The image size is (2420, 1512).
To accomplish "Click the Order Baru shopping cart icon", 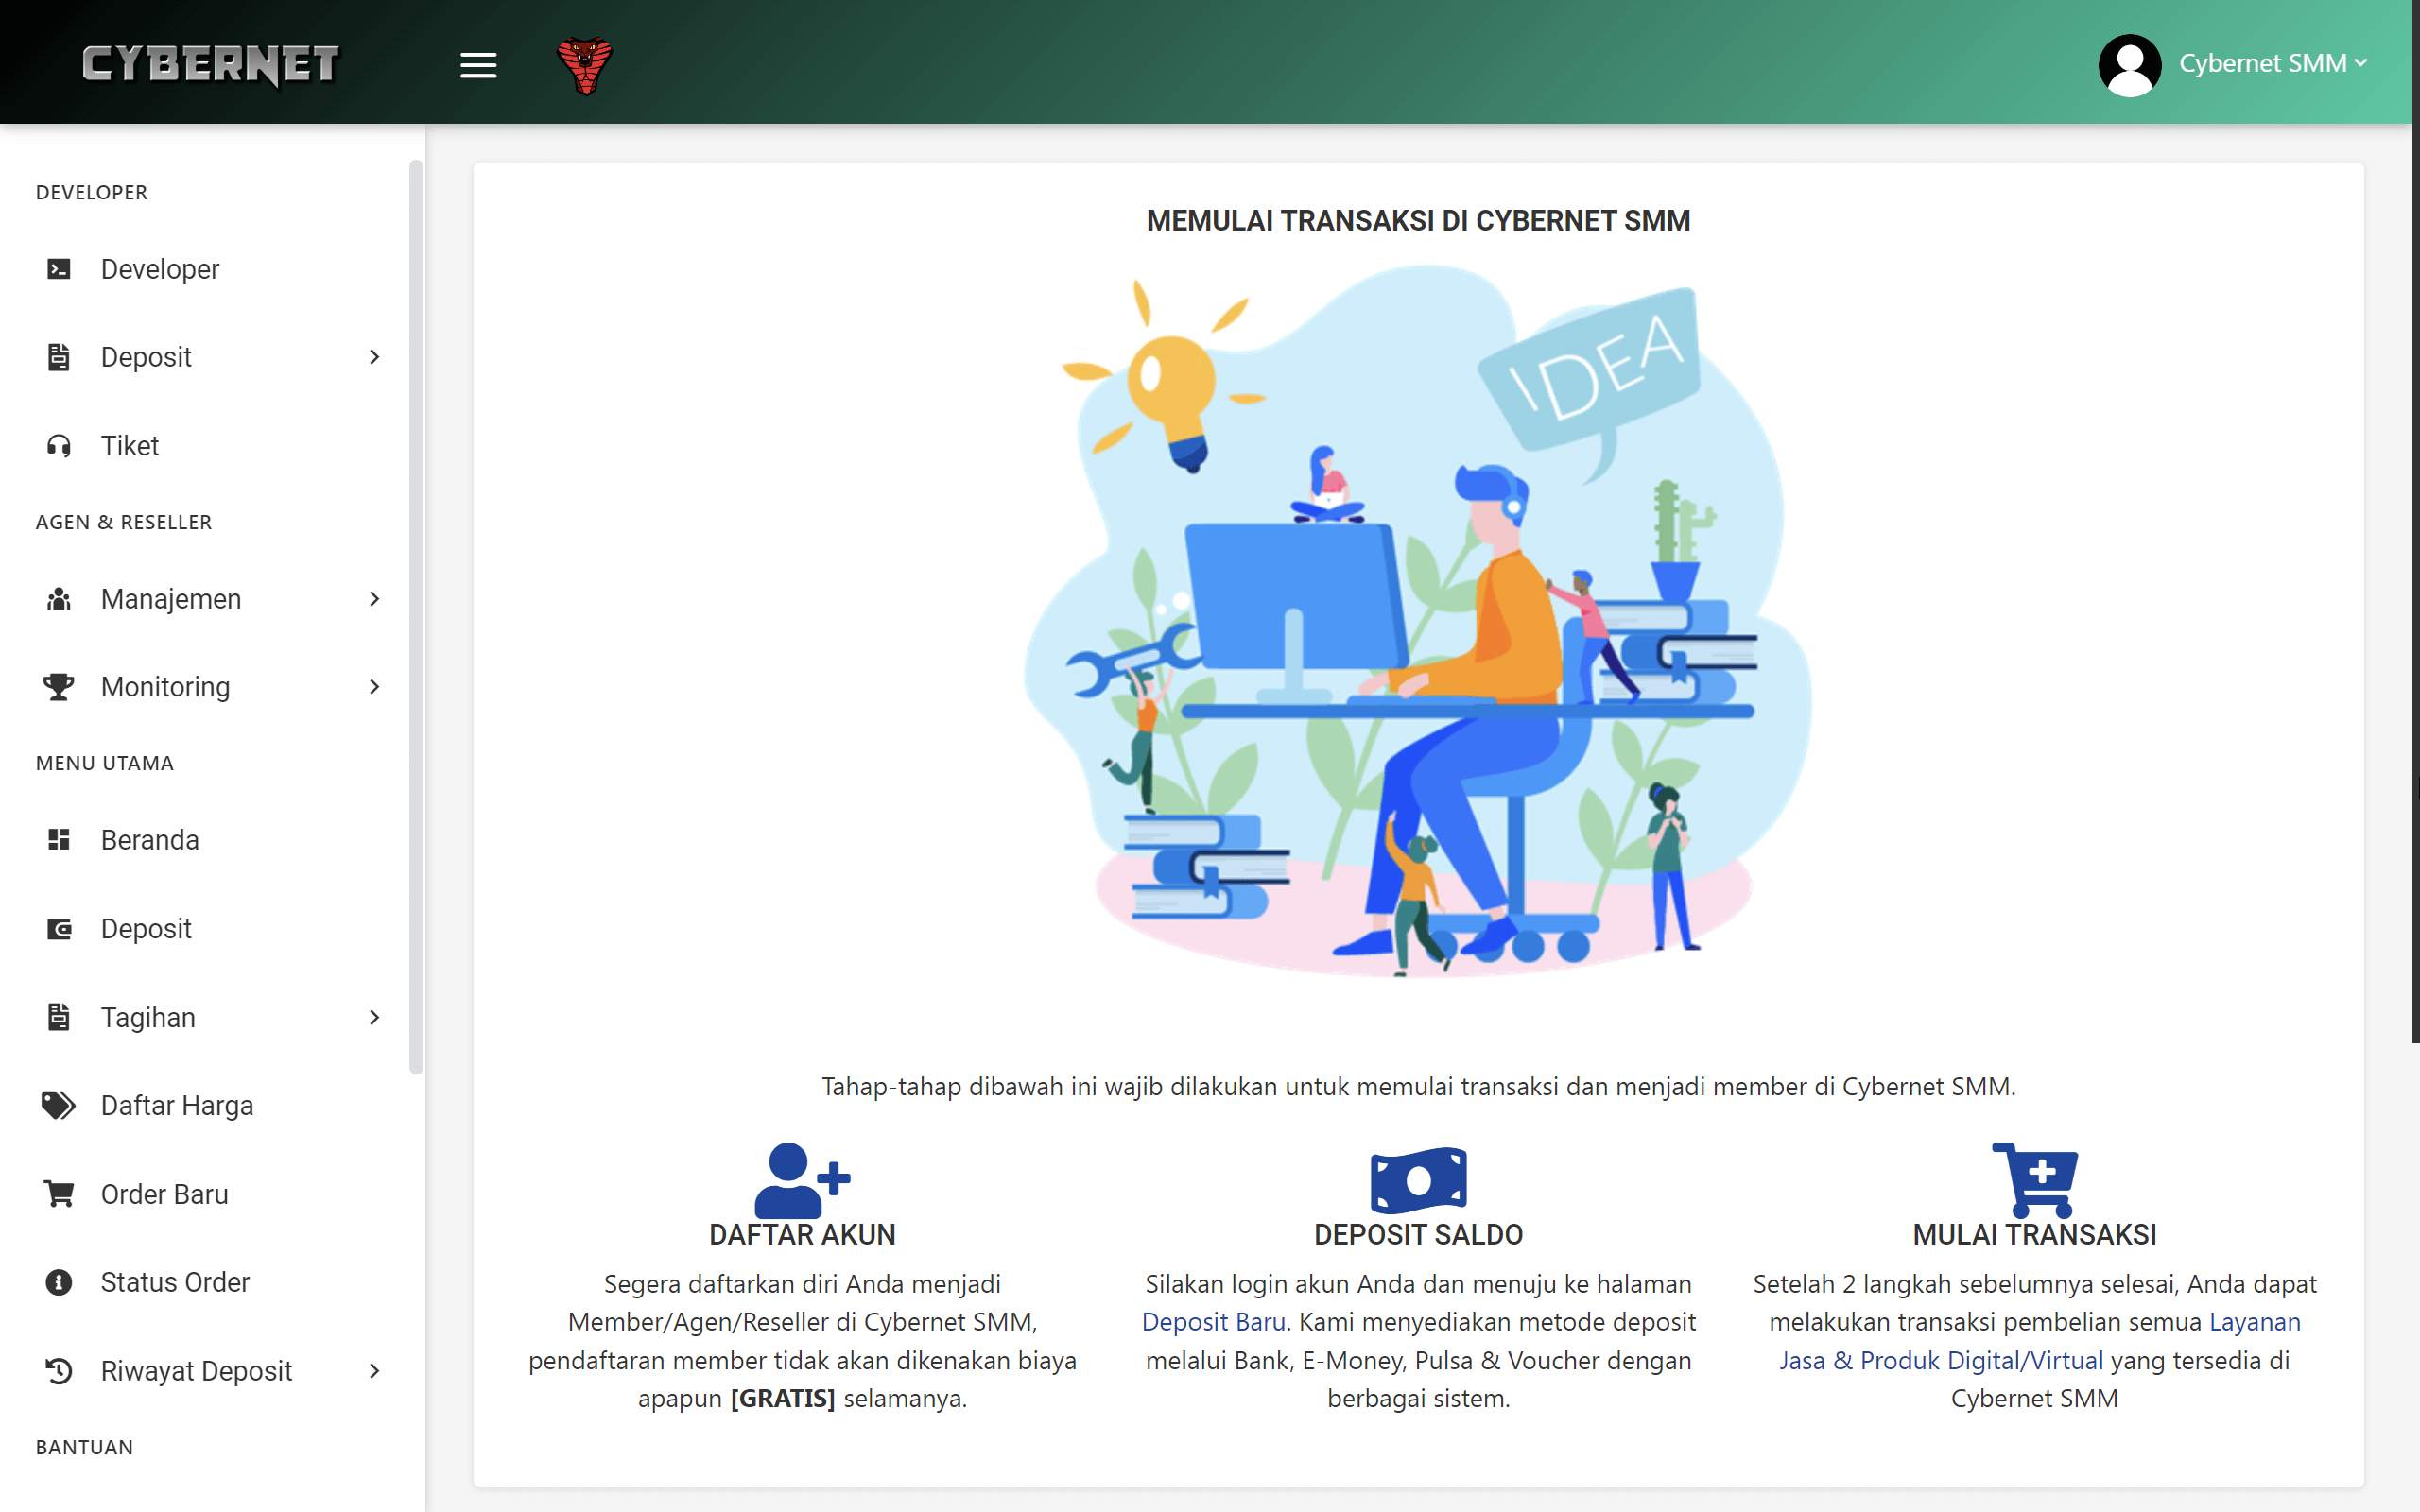I will click(57, 1193).
